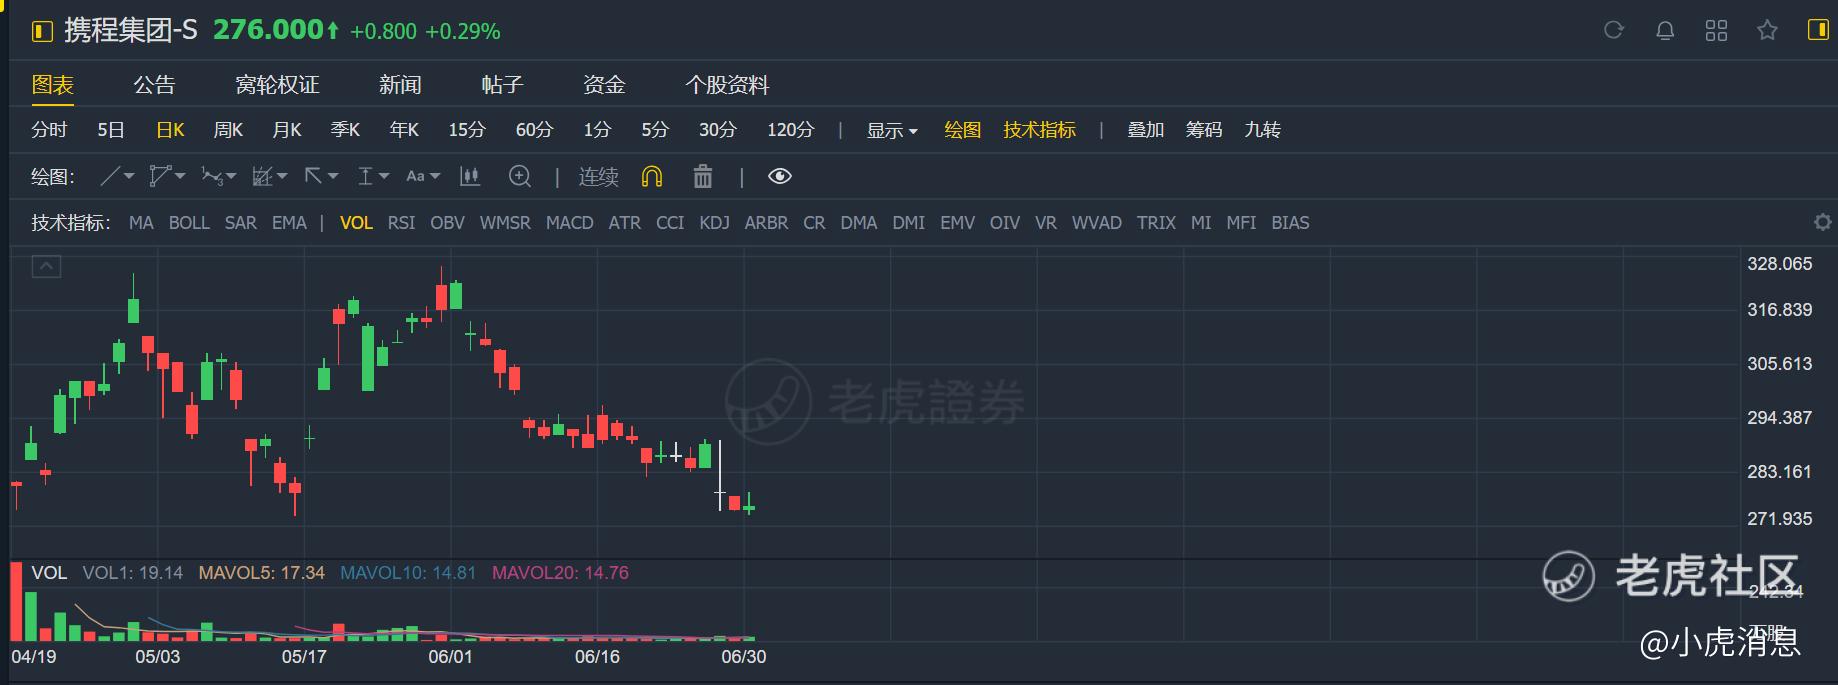This screenshot has height=685, width=1838.
Task: Click the MAVOL5: 17.34 value
Action: (262, 573)
